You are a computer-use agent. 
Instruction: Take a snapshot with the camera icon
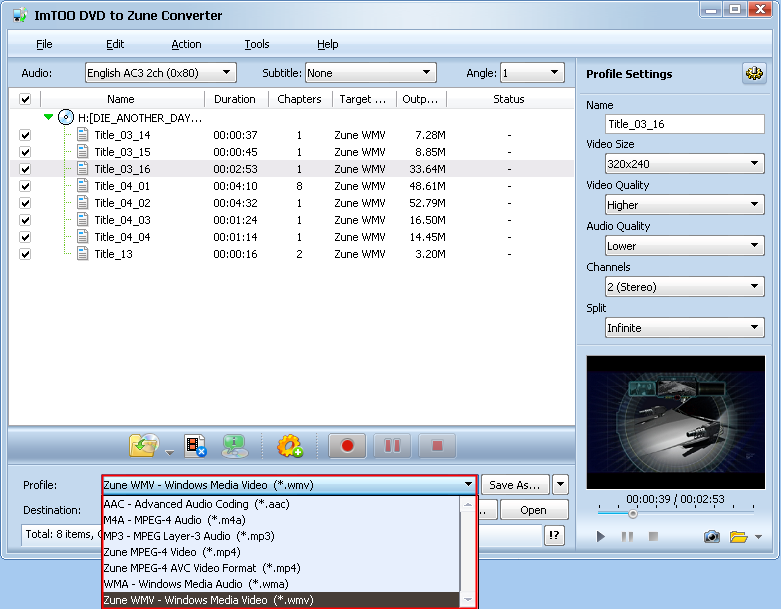712,536
